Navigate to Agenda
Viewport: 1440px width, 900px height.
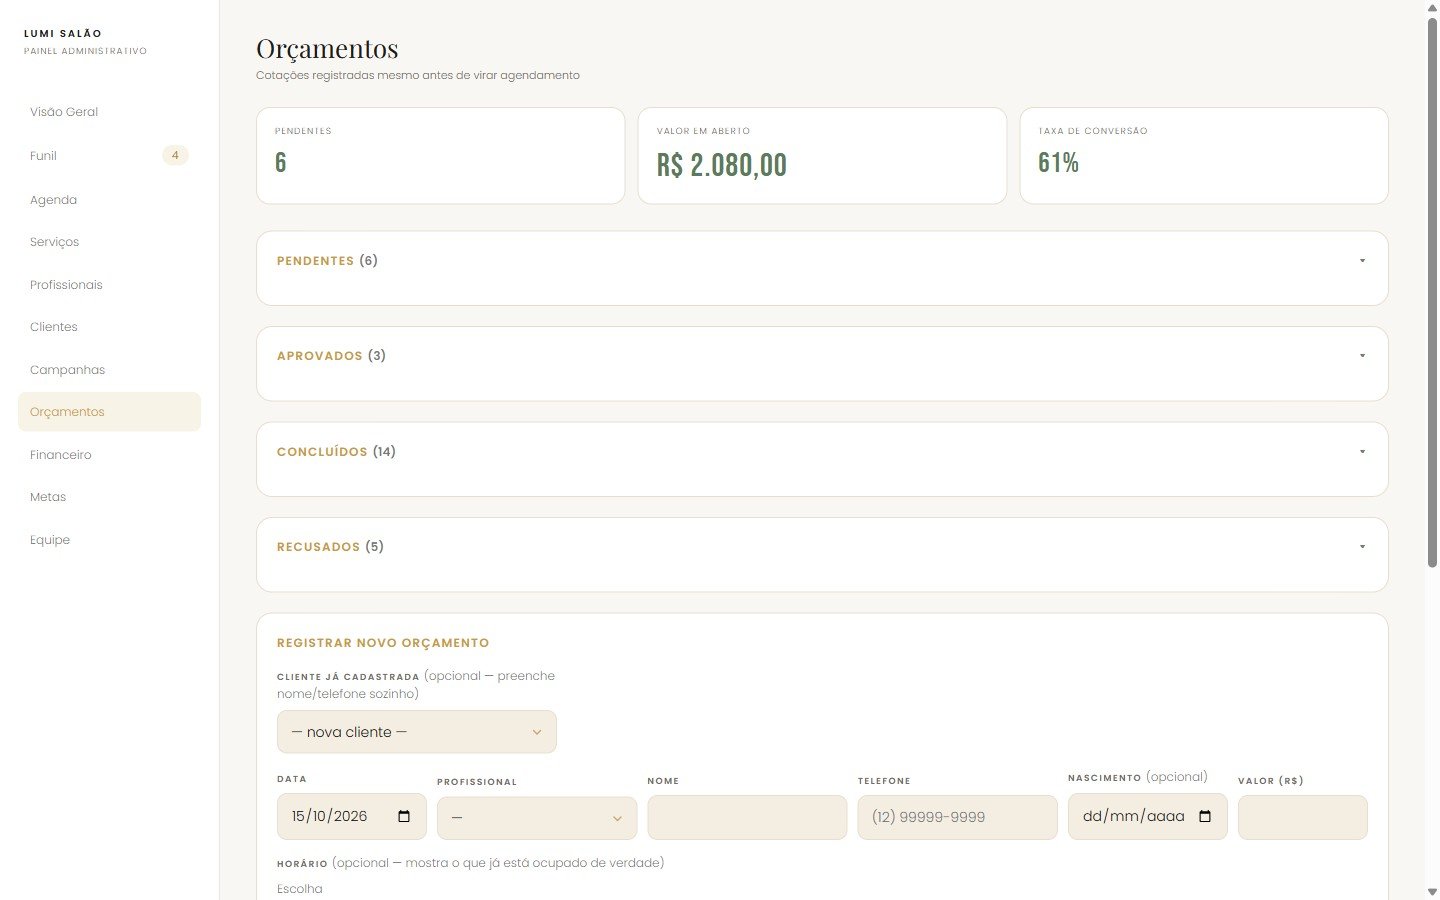109,200
